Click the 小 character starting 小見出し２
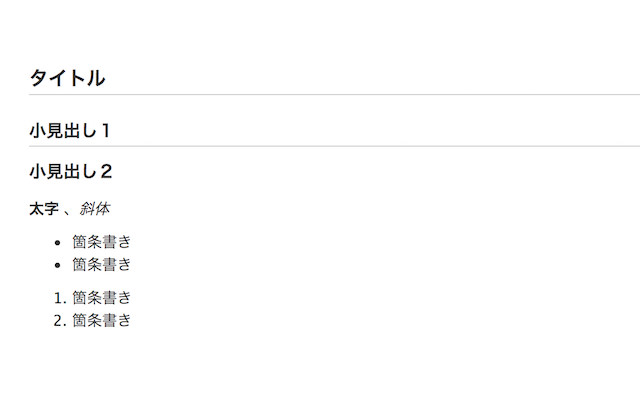640x400 pixels. 37,171
